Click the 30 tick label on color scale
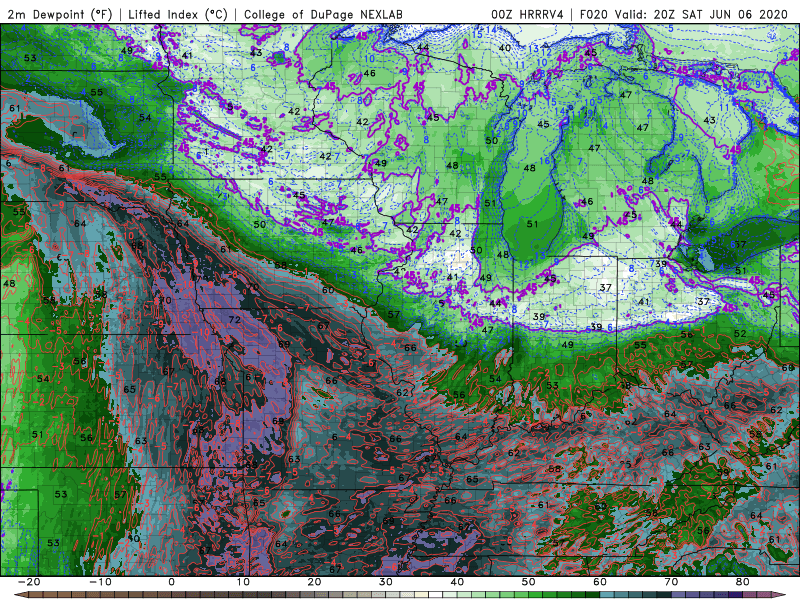This screenshot has width=800, height=600. click(x=386, y=582)
